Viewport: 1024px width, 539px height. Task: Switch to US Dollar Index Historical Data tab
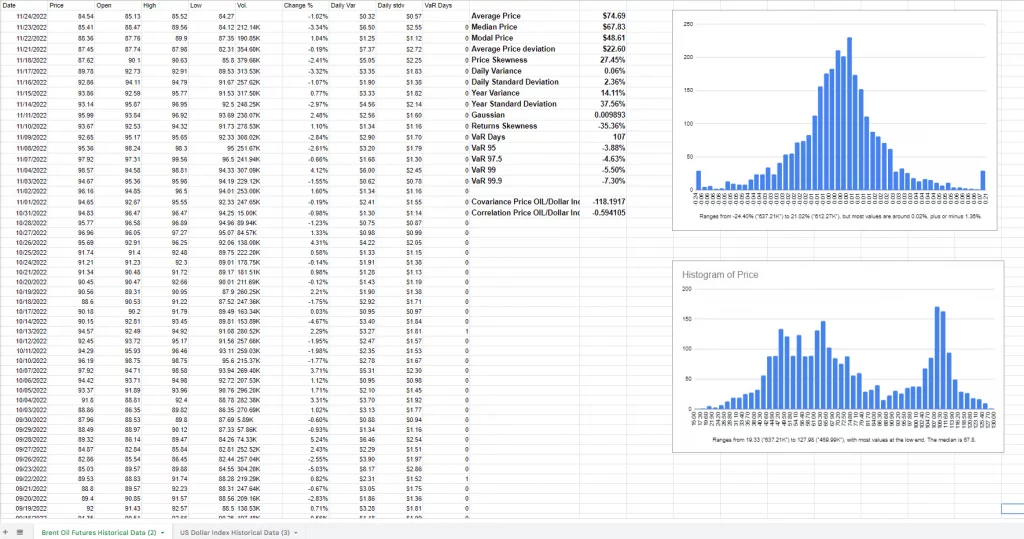(x=235, y=532)
